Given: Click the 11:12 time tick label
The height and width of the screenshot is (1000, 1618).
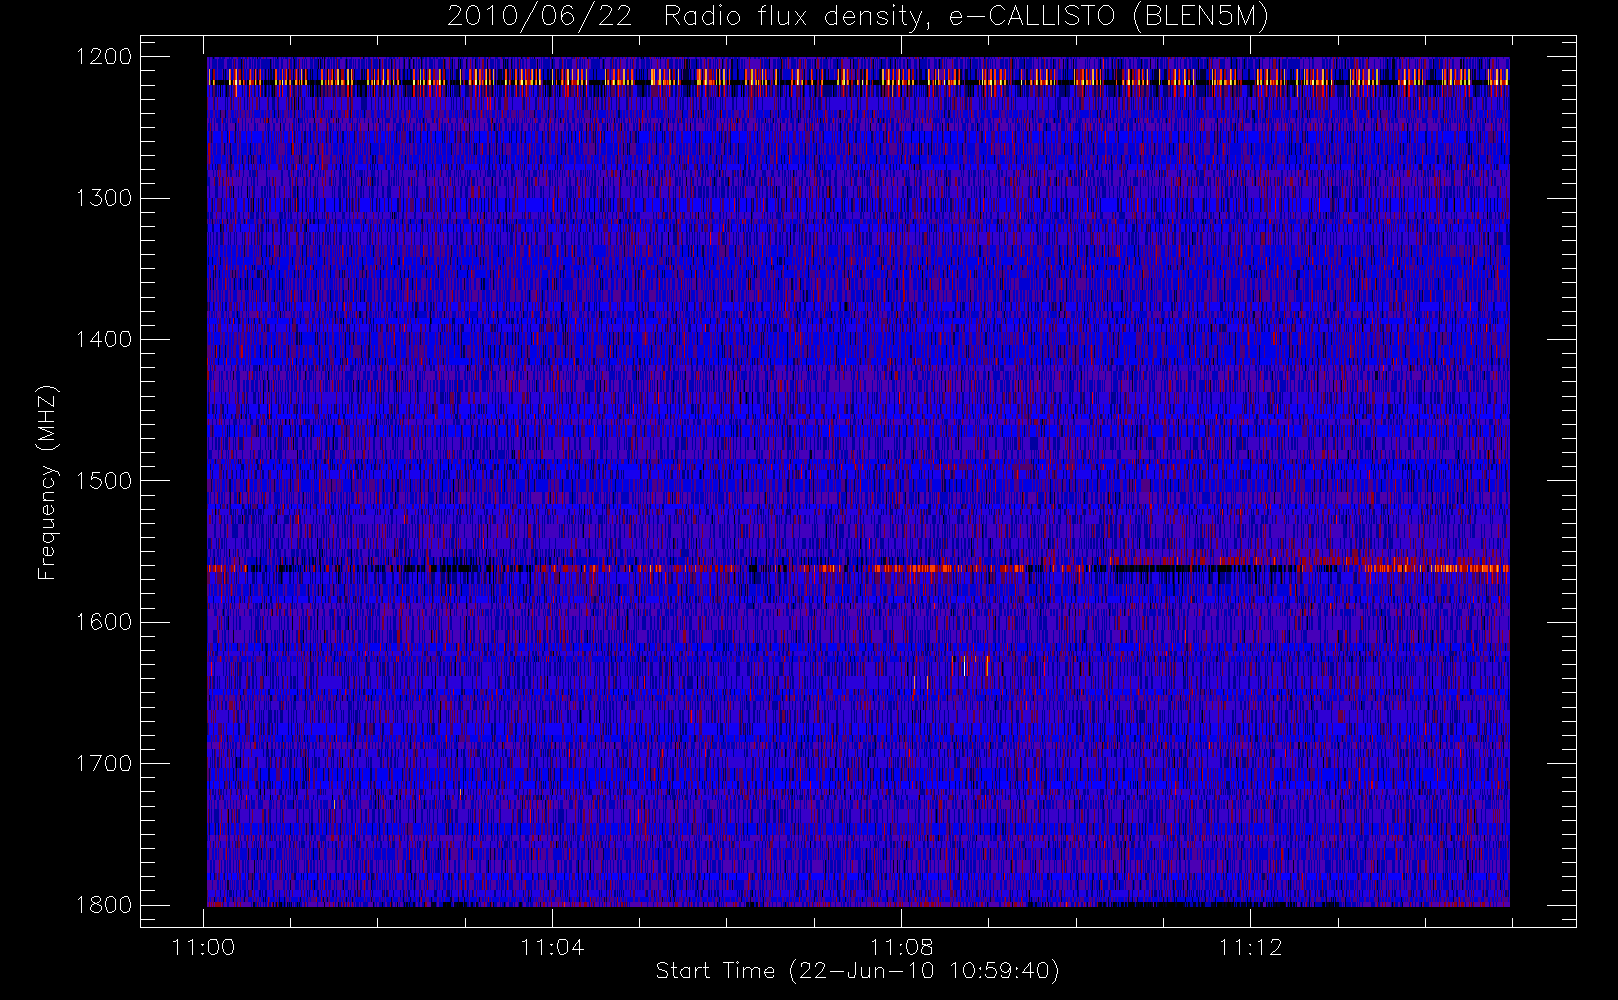Looking at the screenshot, I should pos(1250,947).
